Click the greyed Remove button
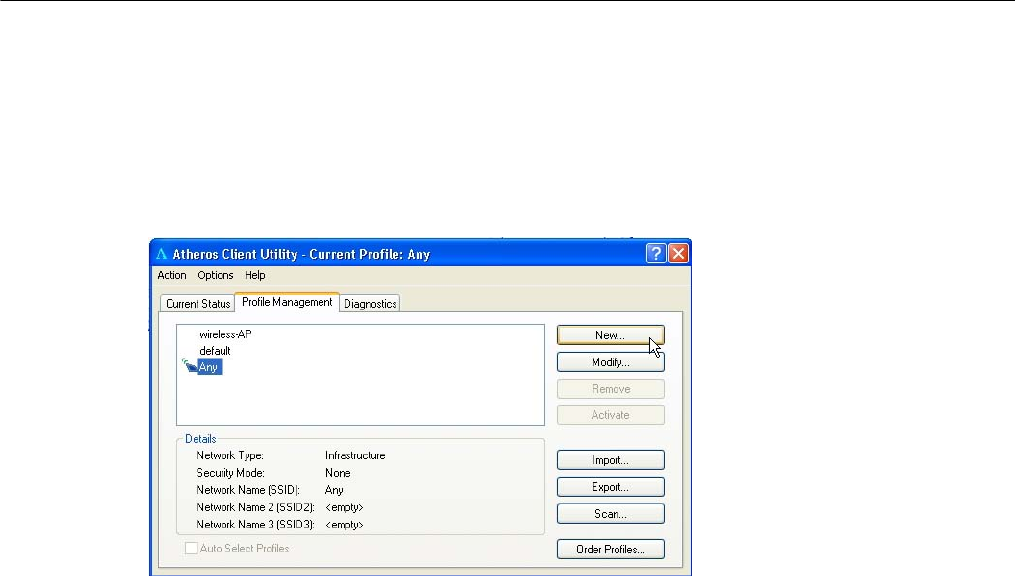 coord(610,389)
